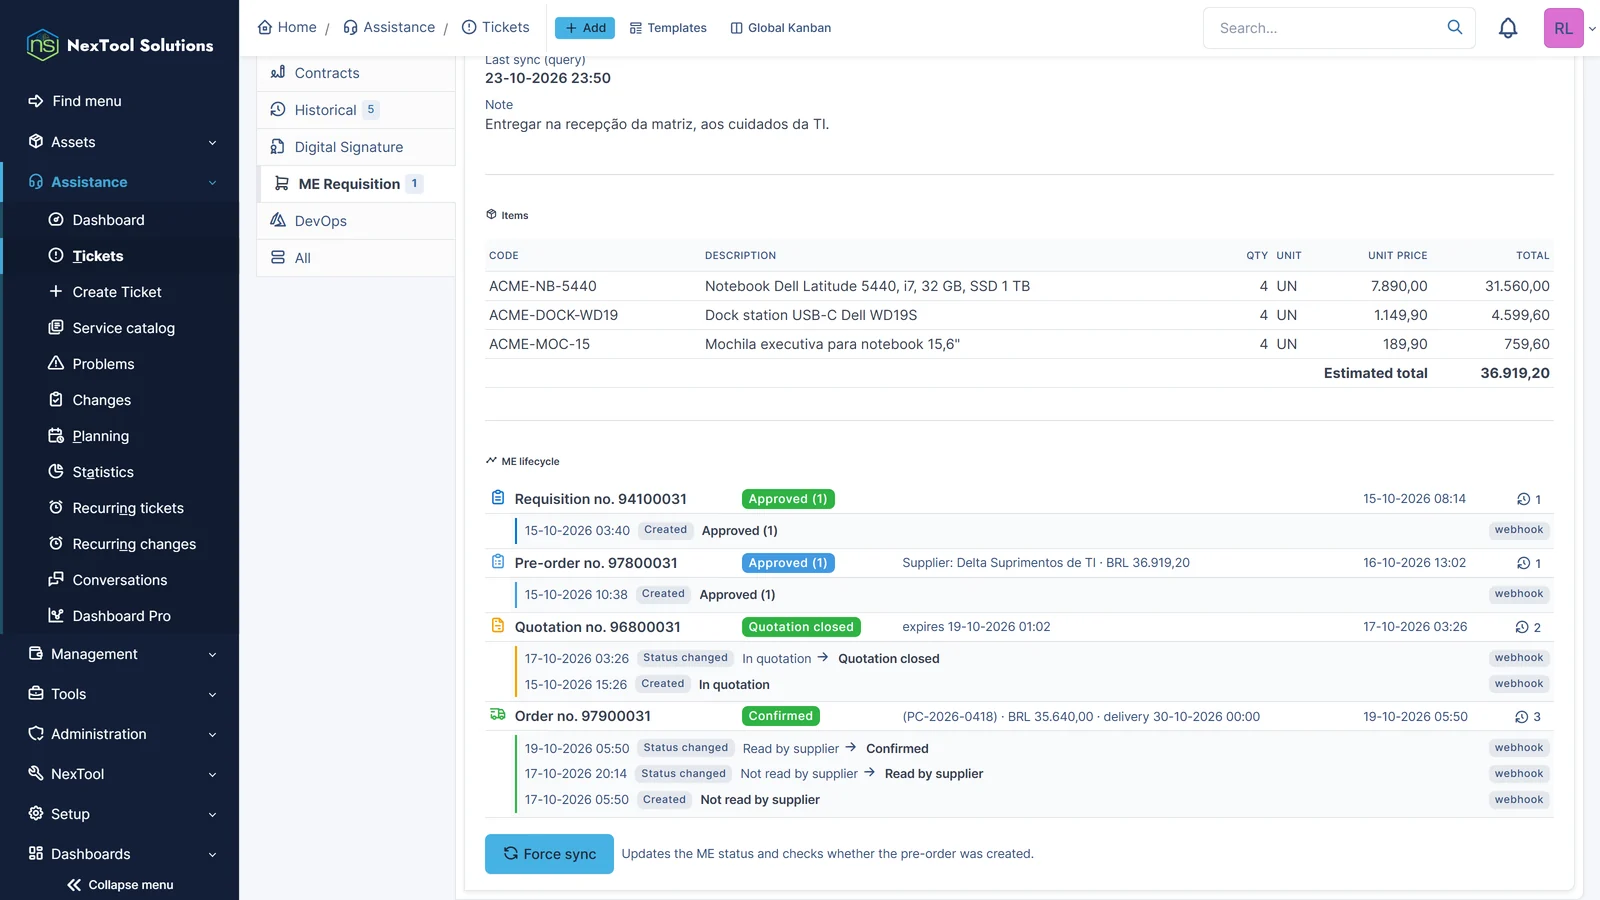Viewport: 1600px width, 900px height.
Task: Open history icon for Quotation no. 96800031
Action: click(1522, 627)
